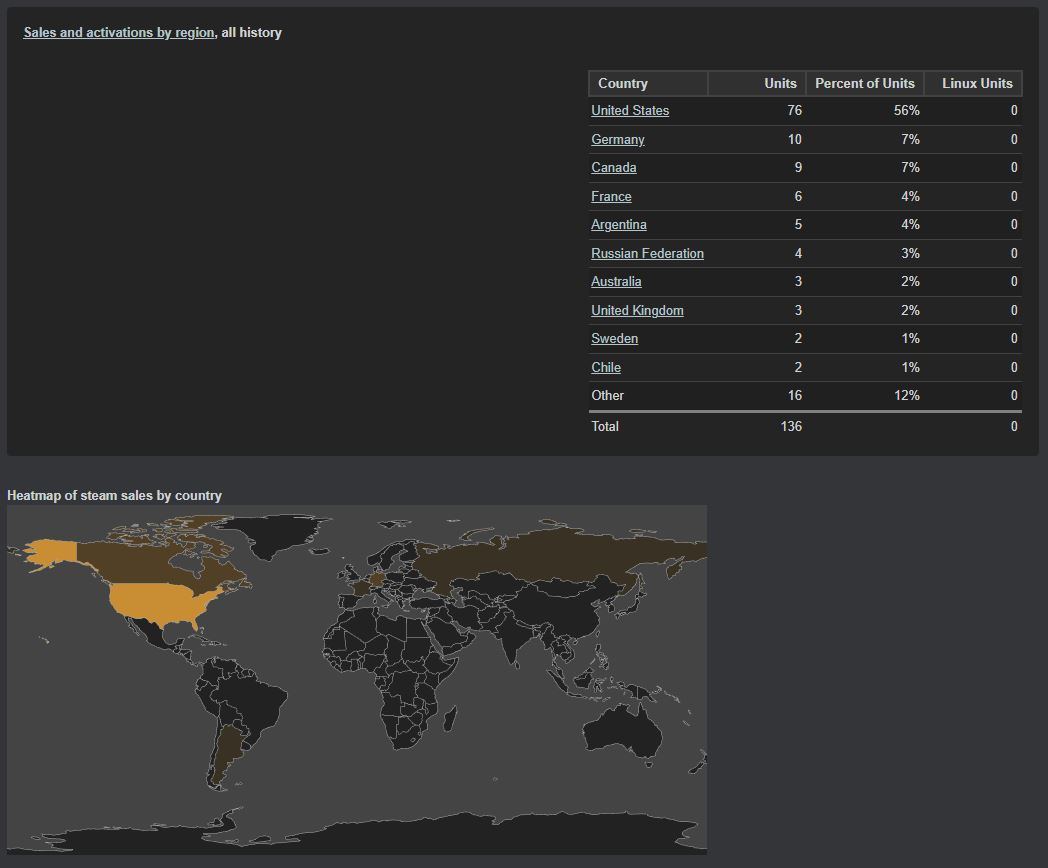Screen dimensions: 1048x868
Task: Select the Other 12% value
Action: click(906, 396)
